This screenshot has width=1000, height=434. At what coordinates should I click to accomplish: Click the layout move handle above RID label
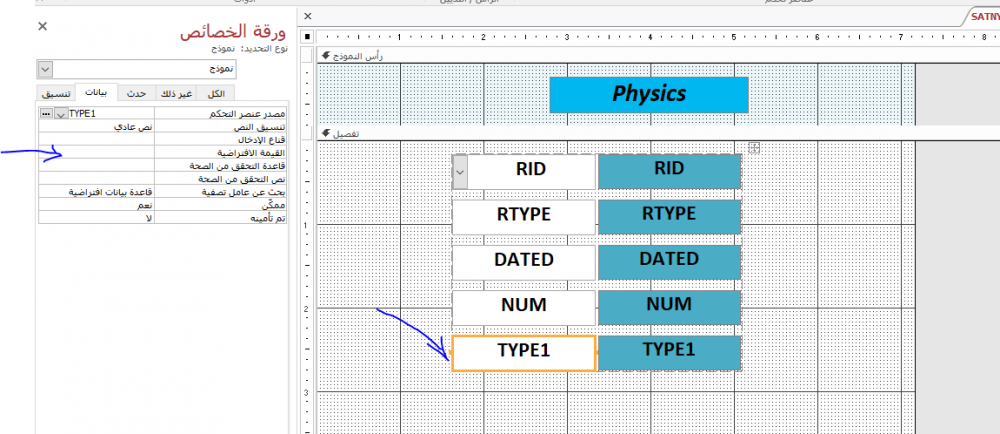(x=754, y=148)
